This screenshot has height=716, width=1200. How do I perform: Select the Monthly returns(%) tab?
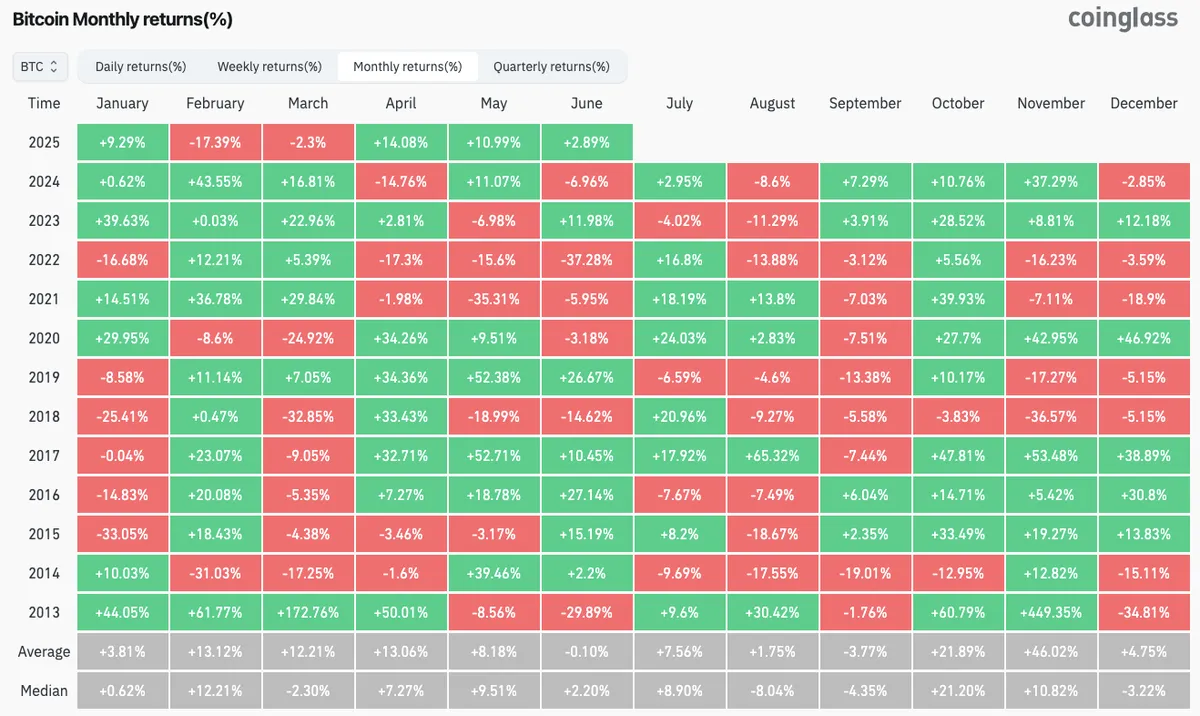click(407, 67)
